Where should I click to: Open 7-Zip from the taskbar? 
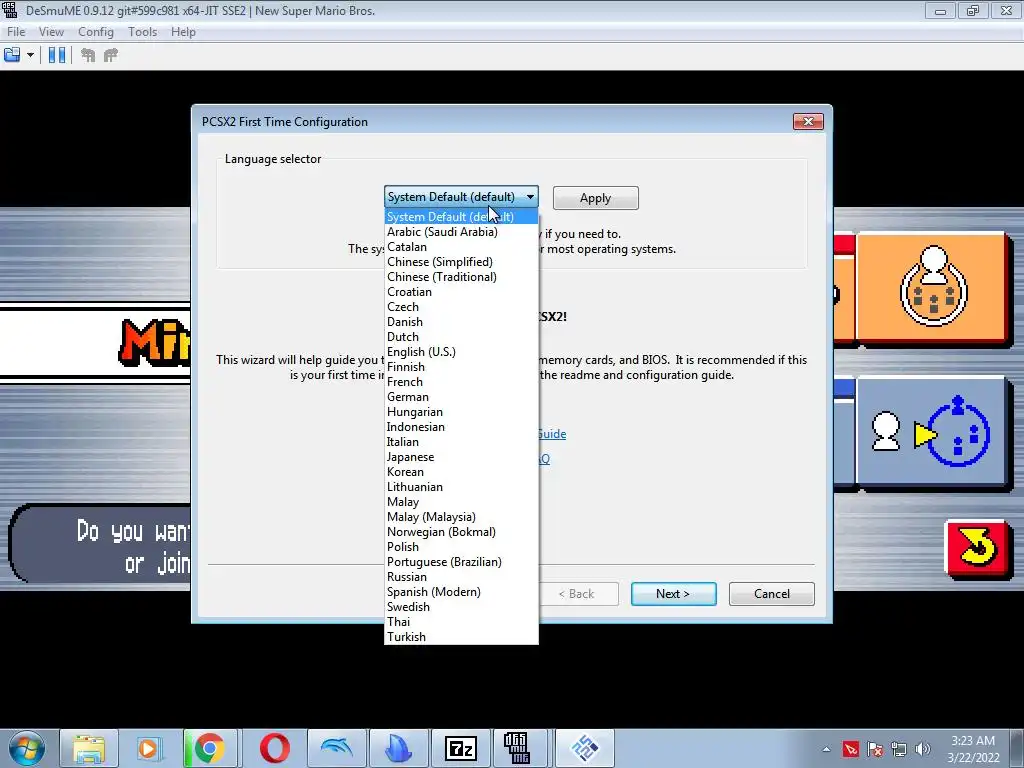[x=460, y=748]
